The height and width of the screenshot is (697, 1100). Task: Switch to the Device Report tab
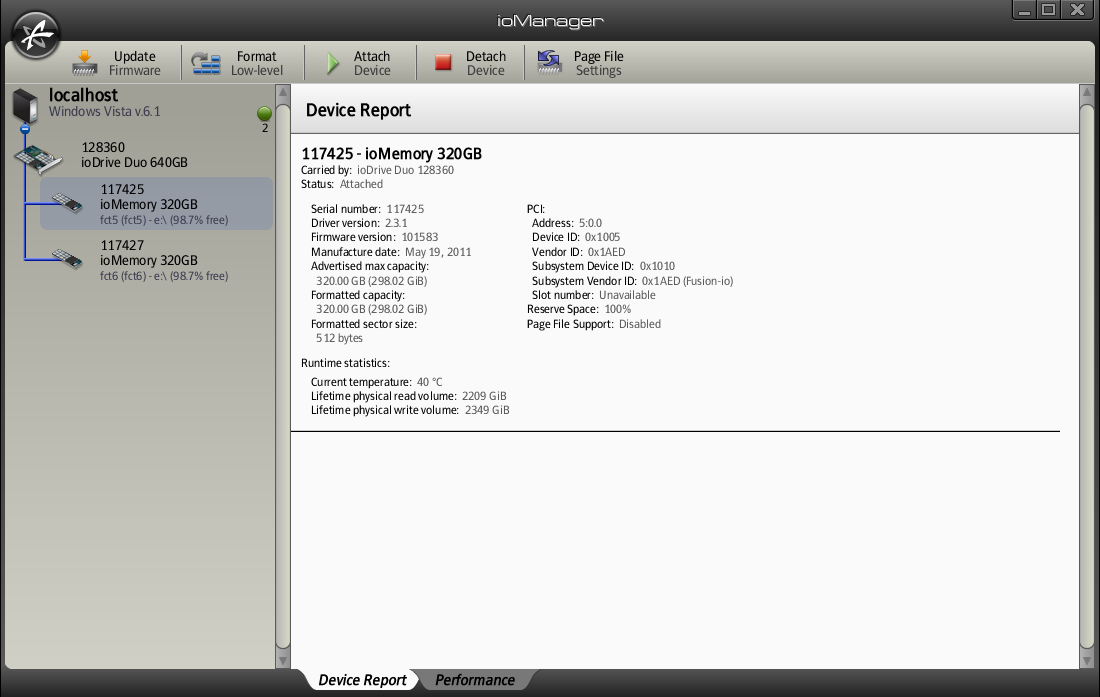362,680
